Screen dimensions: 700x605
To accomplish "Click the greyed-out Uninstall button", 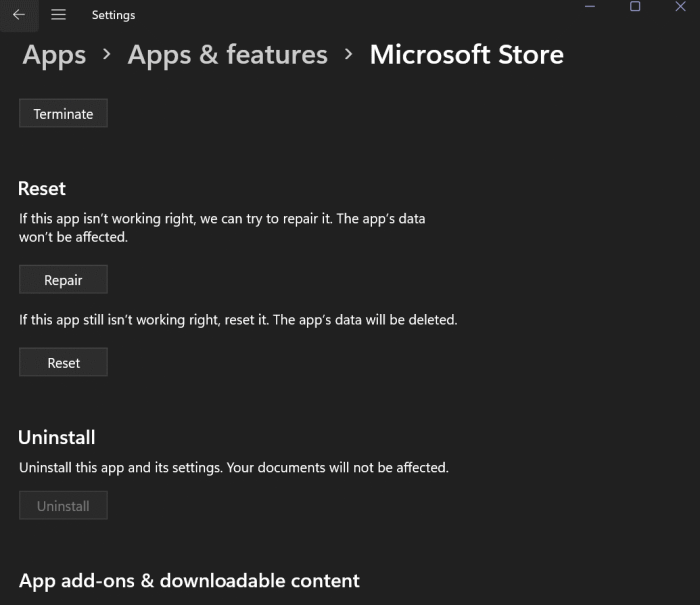I will 63,505.
